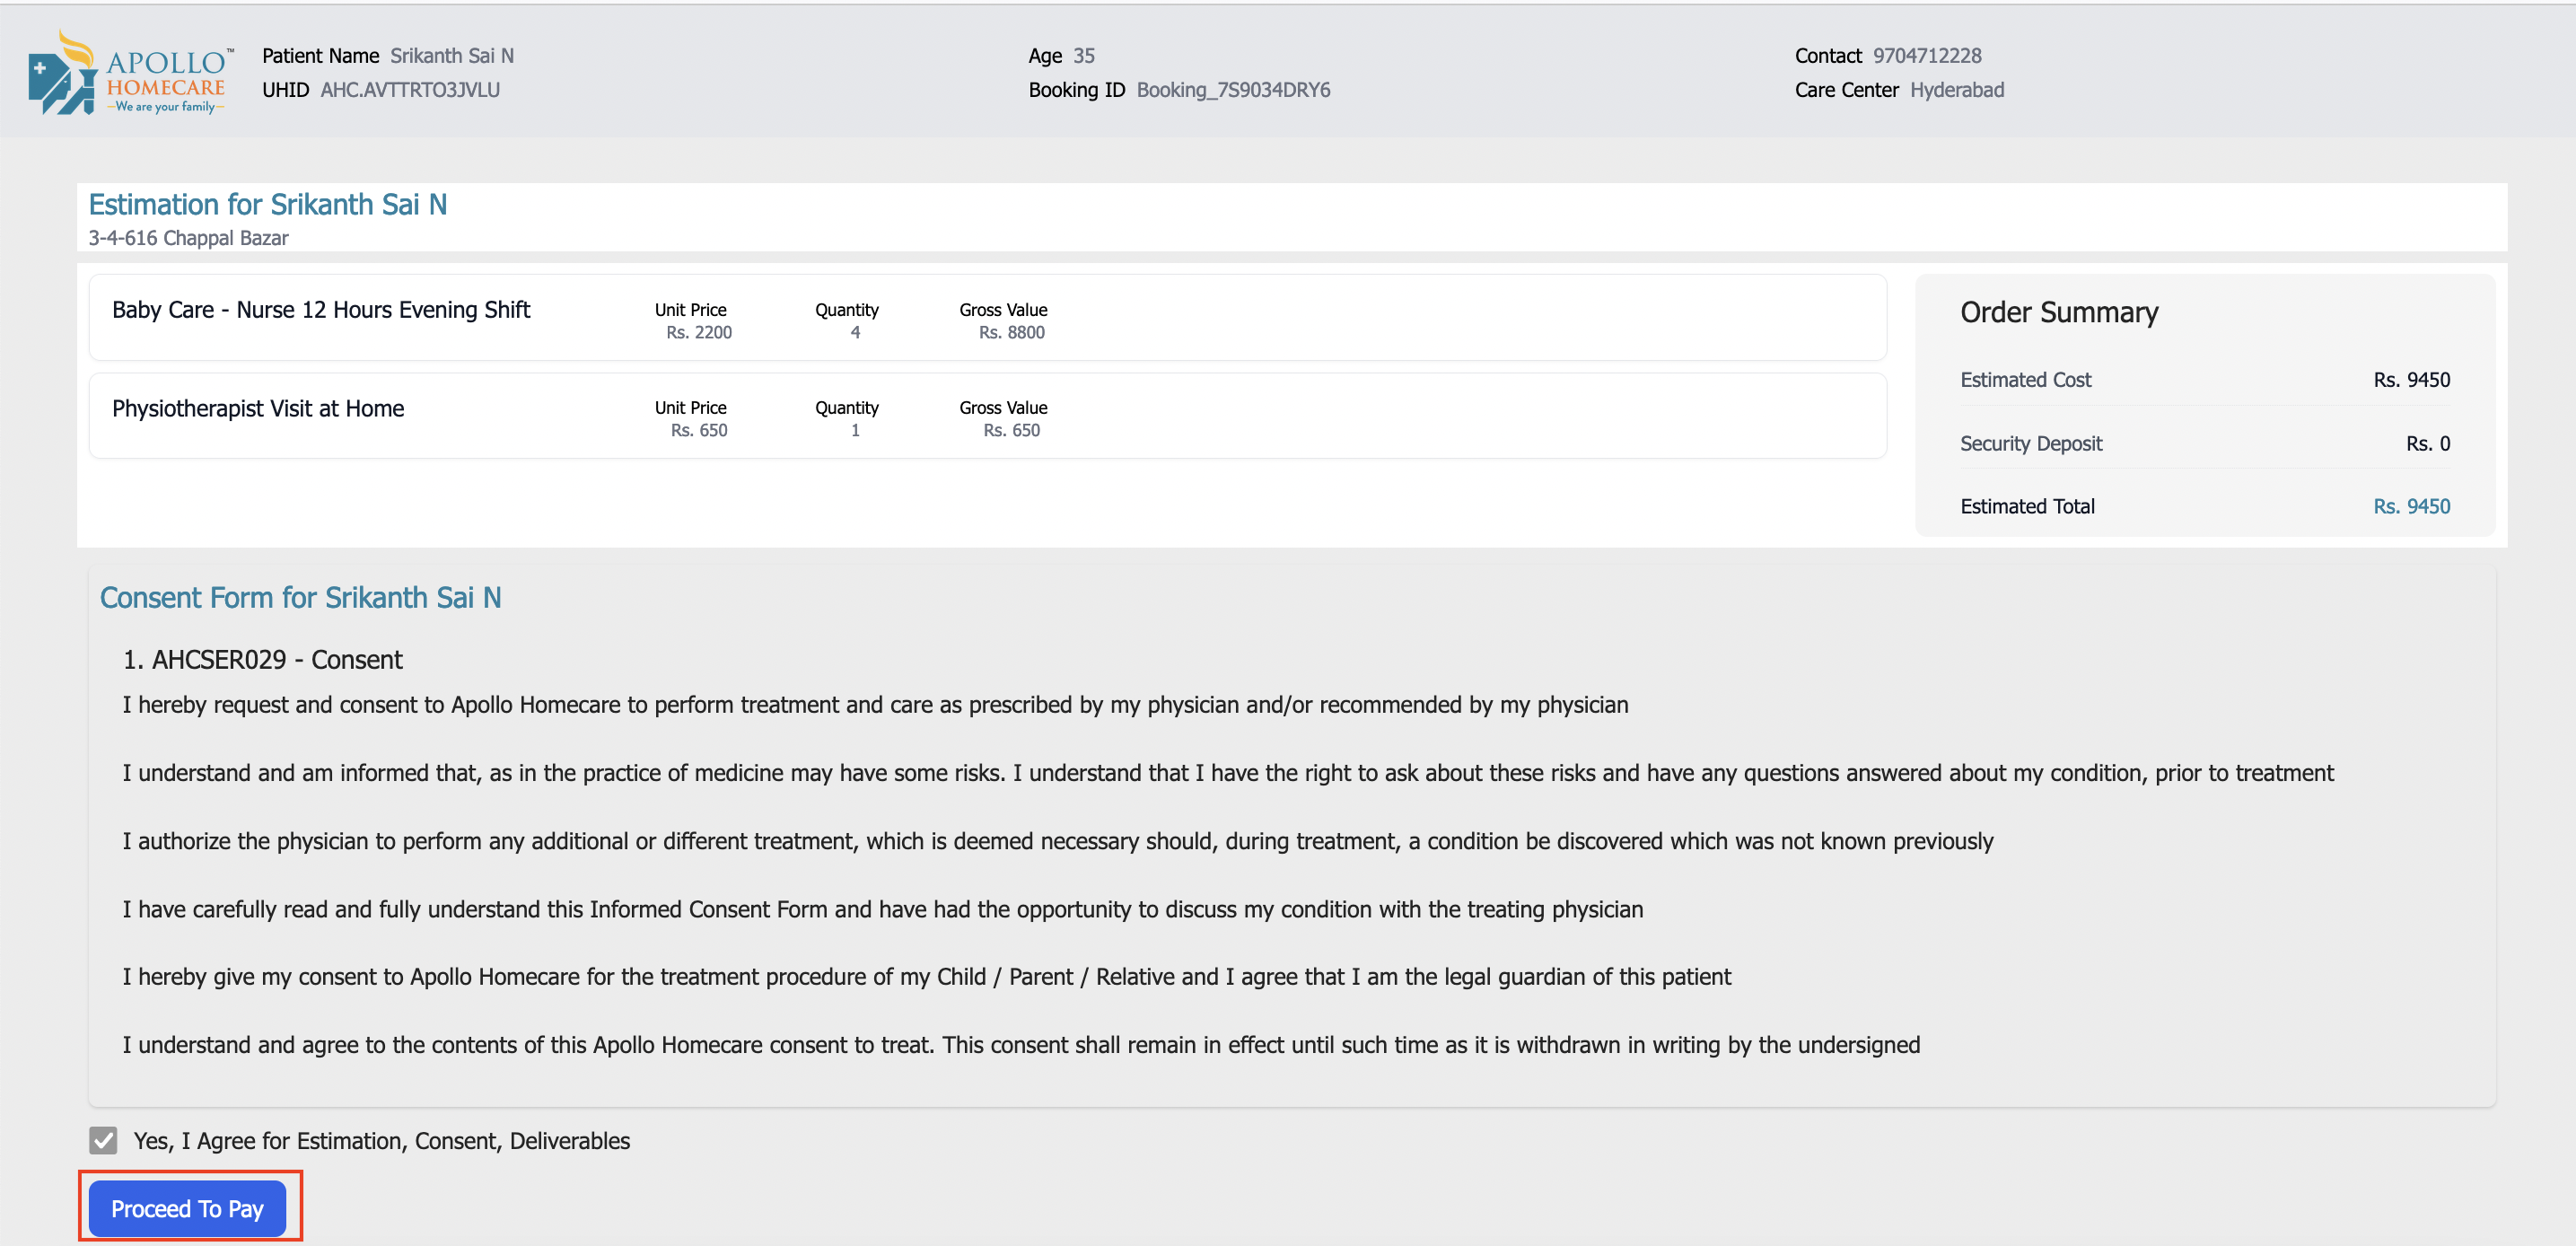Click the Estimated Cost Rs. 9450 value
The width and height of the screenshot is (2576, 1246).
[2411, 380]
